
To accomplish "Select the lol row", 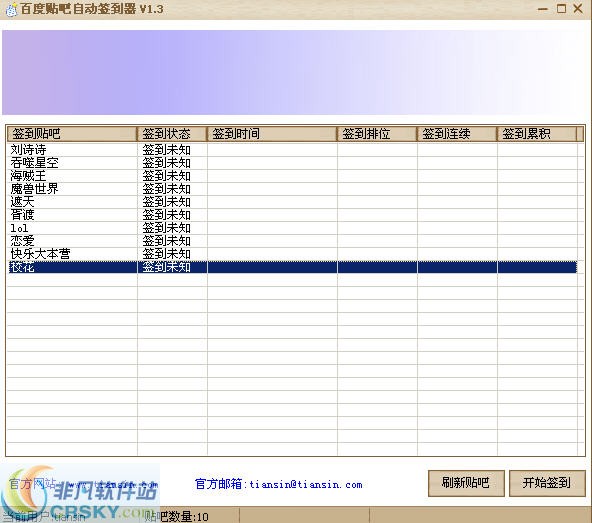I will click(x=292, y=228).
